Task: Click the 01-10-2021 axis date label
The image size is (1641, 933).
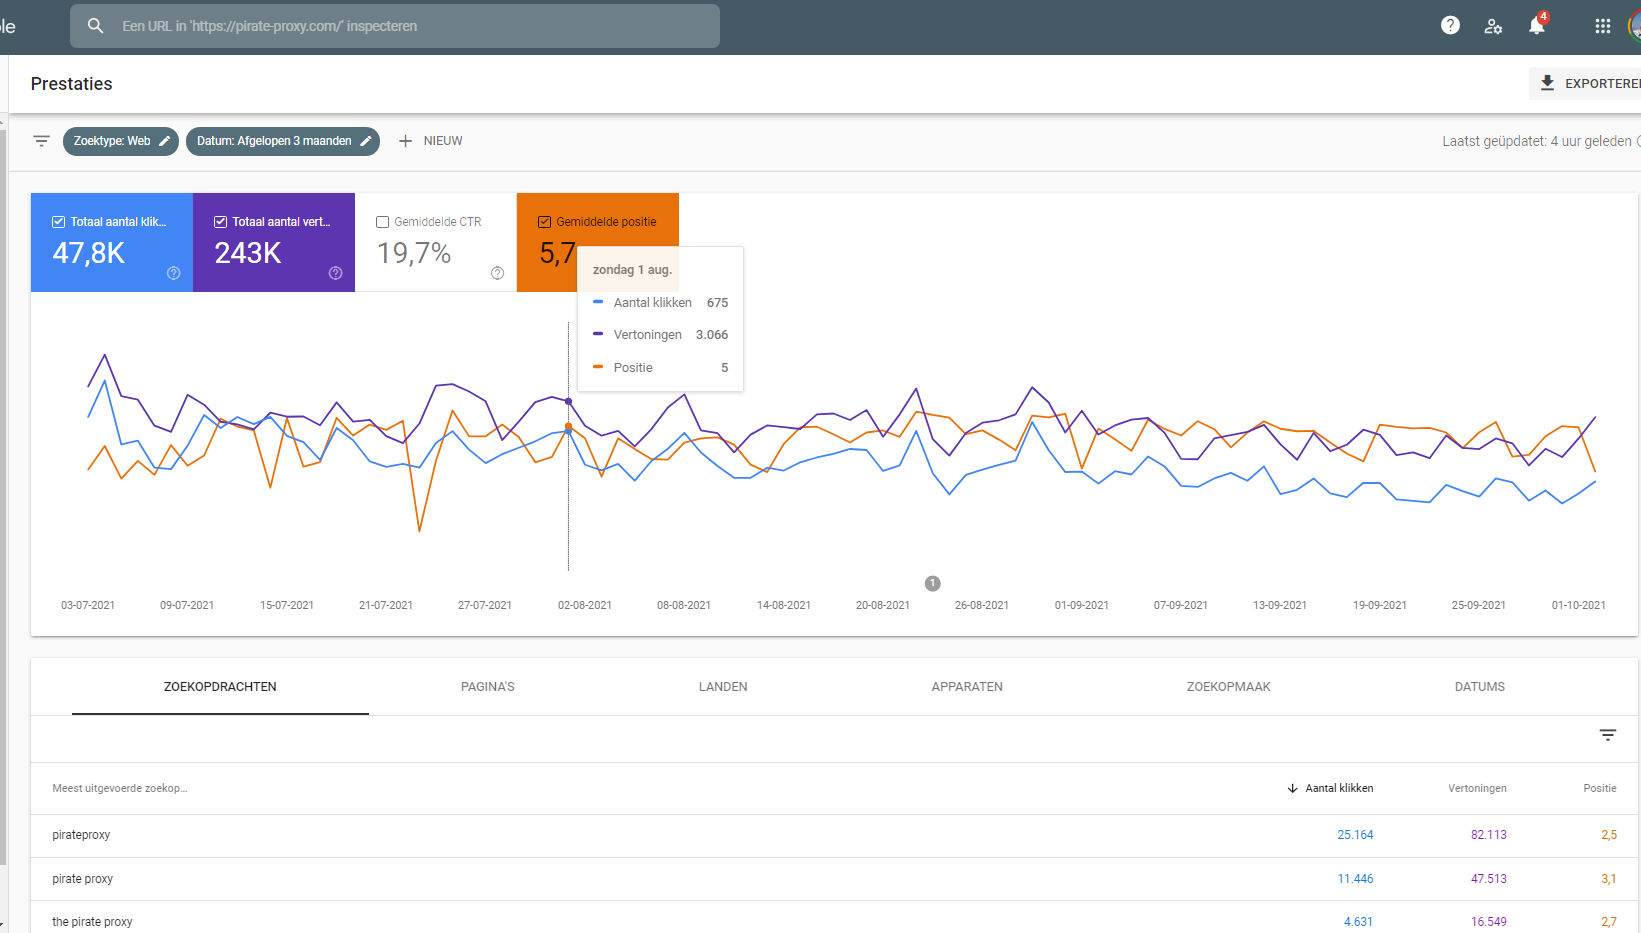Action: 1578,605
